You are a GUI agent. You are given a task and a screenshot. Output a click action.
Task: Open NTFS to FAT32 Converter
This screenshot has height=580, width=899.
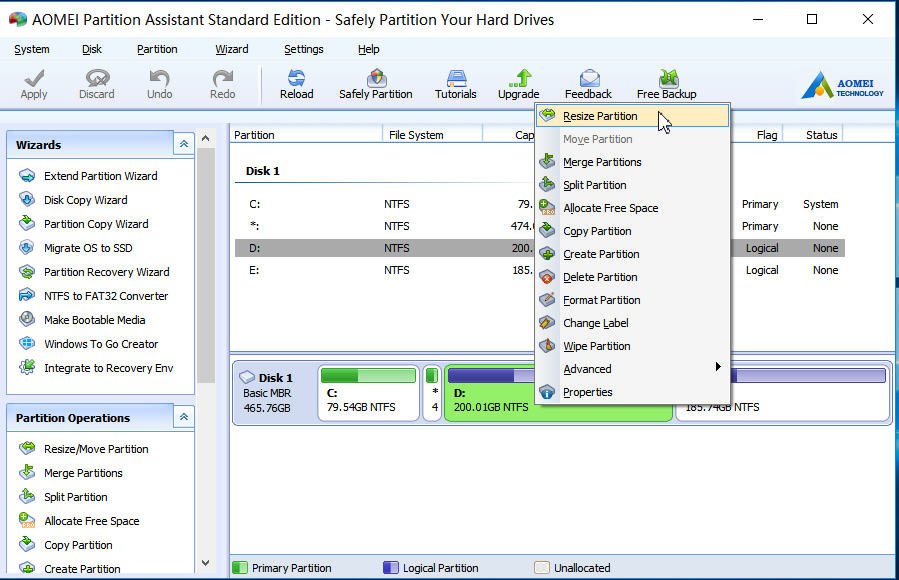[x=106, y=296]
